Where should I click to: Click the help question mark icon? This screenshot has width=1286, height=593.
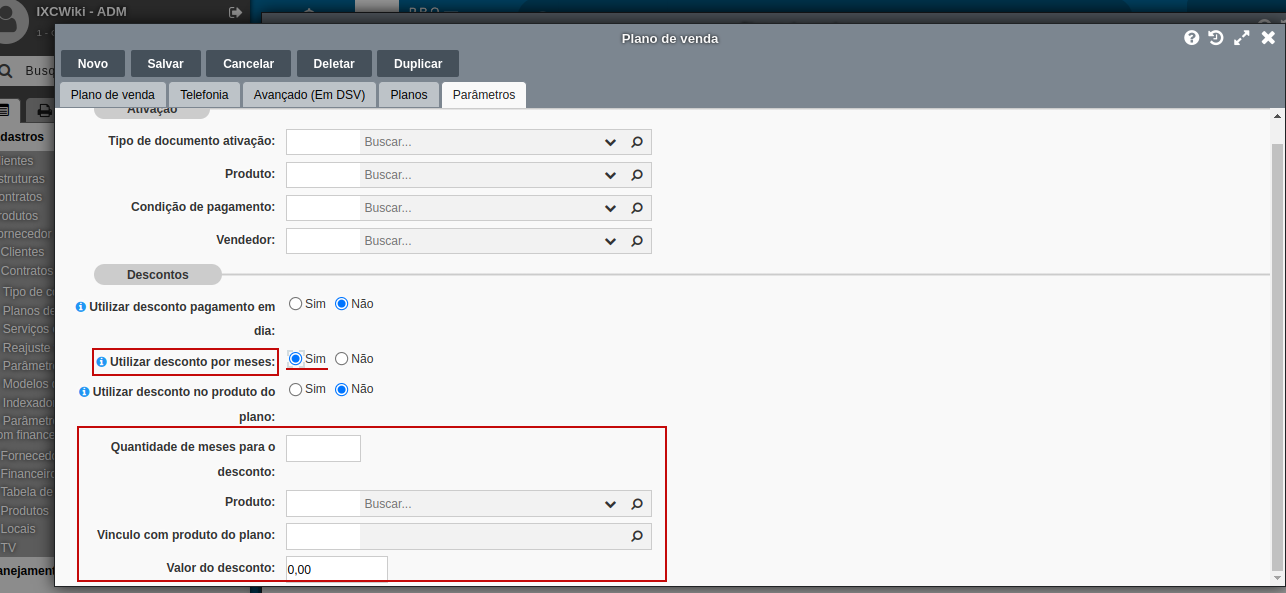[x=1191, y=38]
